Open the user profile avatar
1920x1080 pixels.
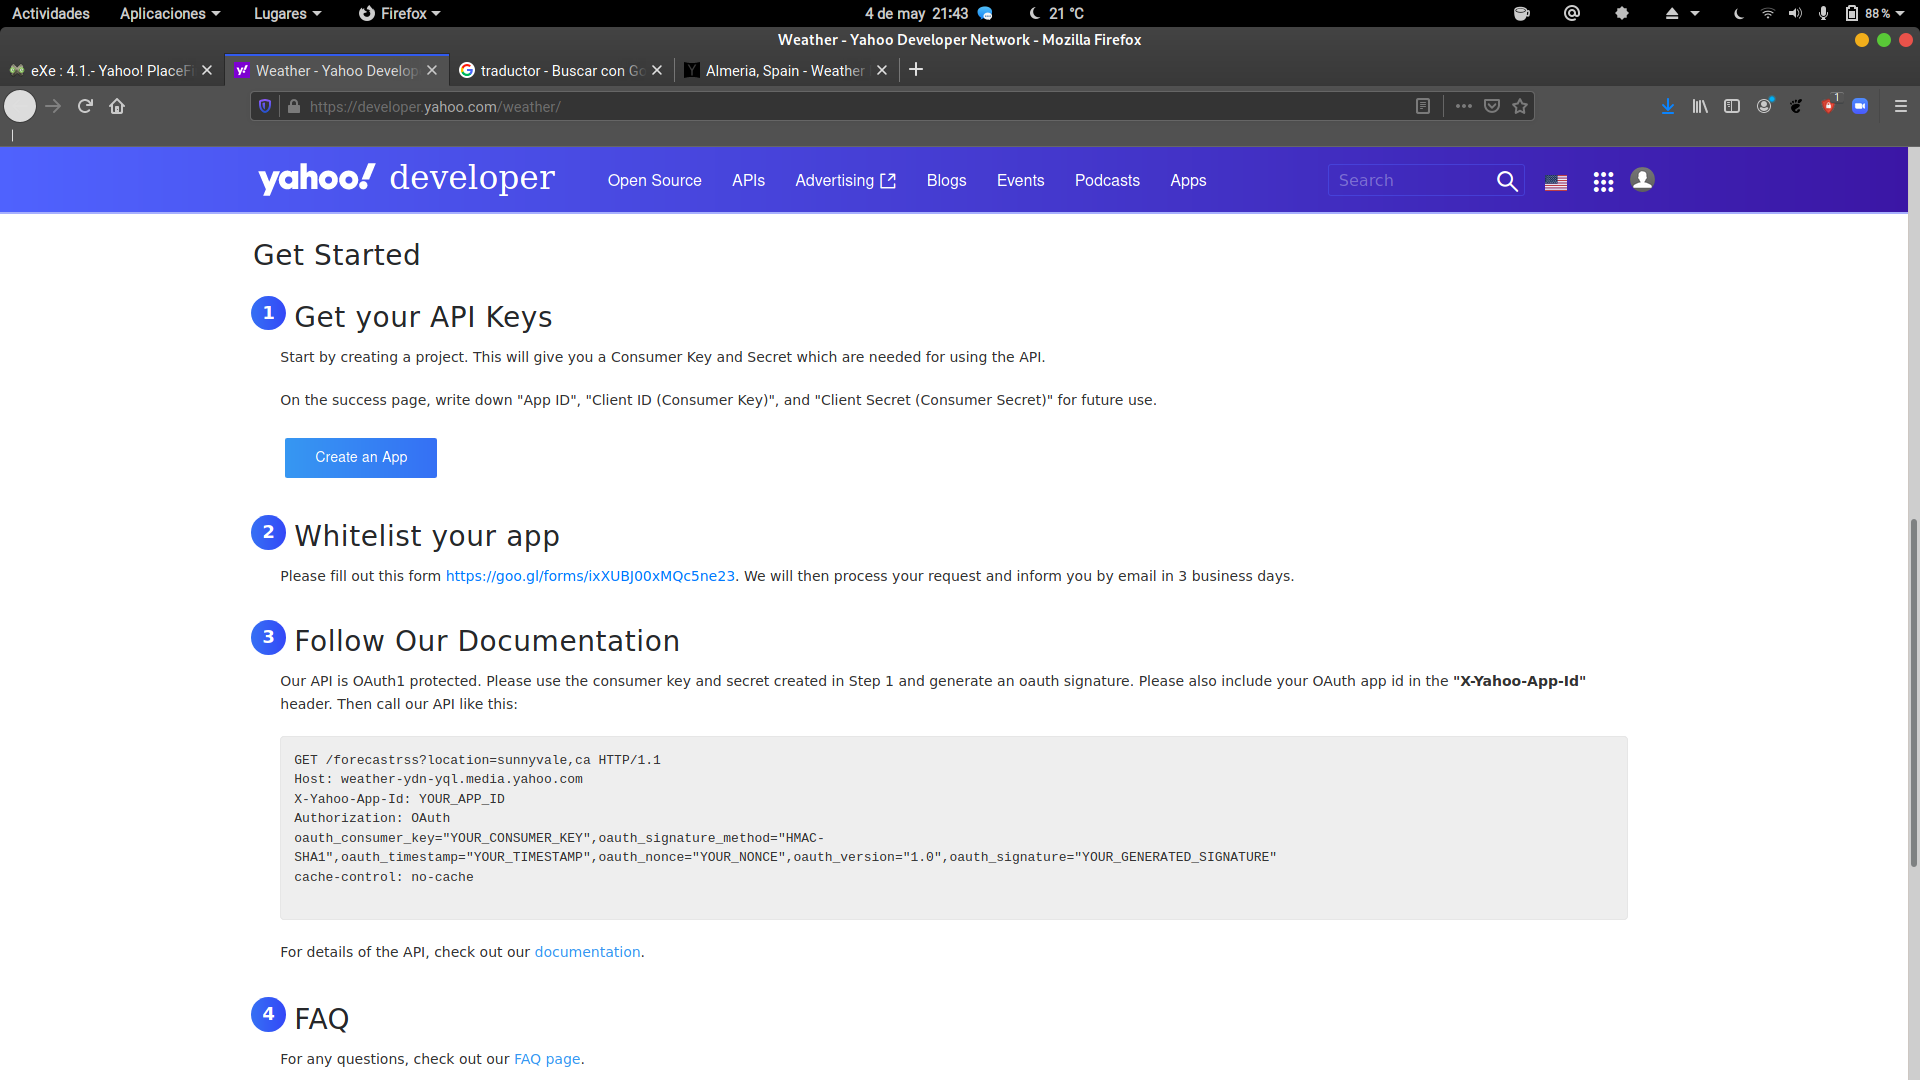point(1642,180)
